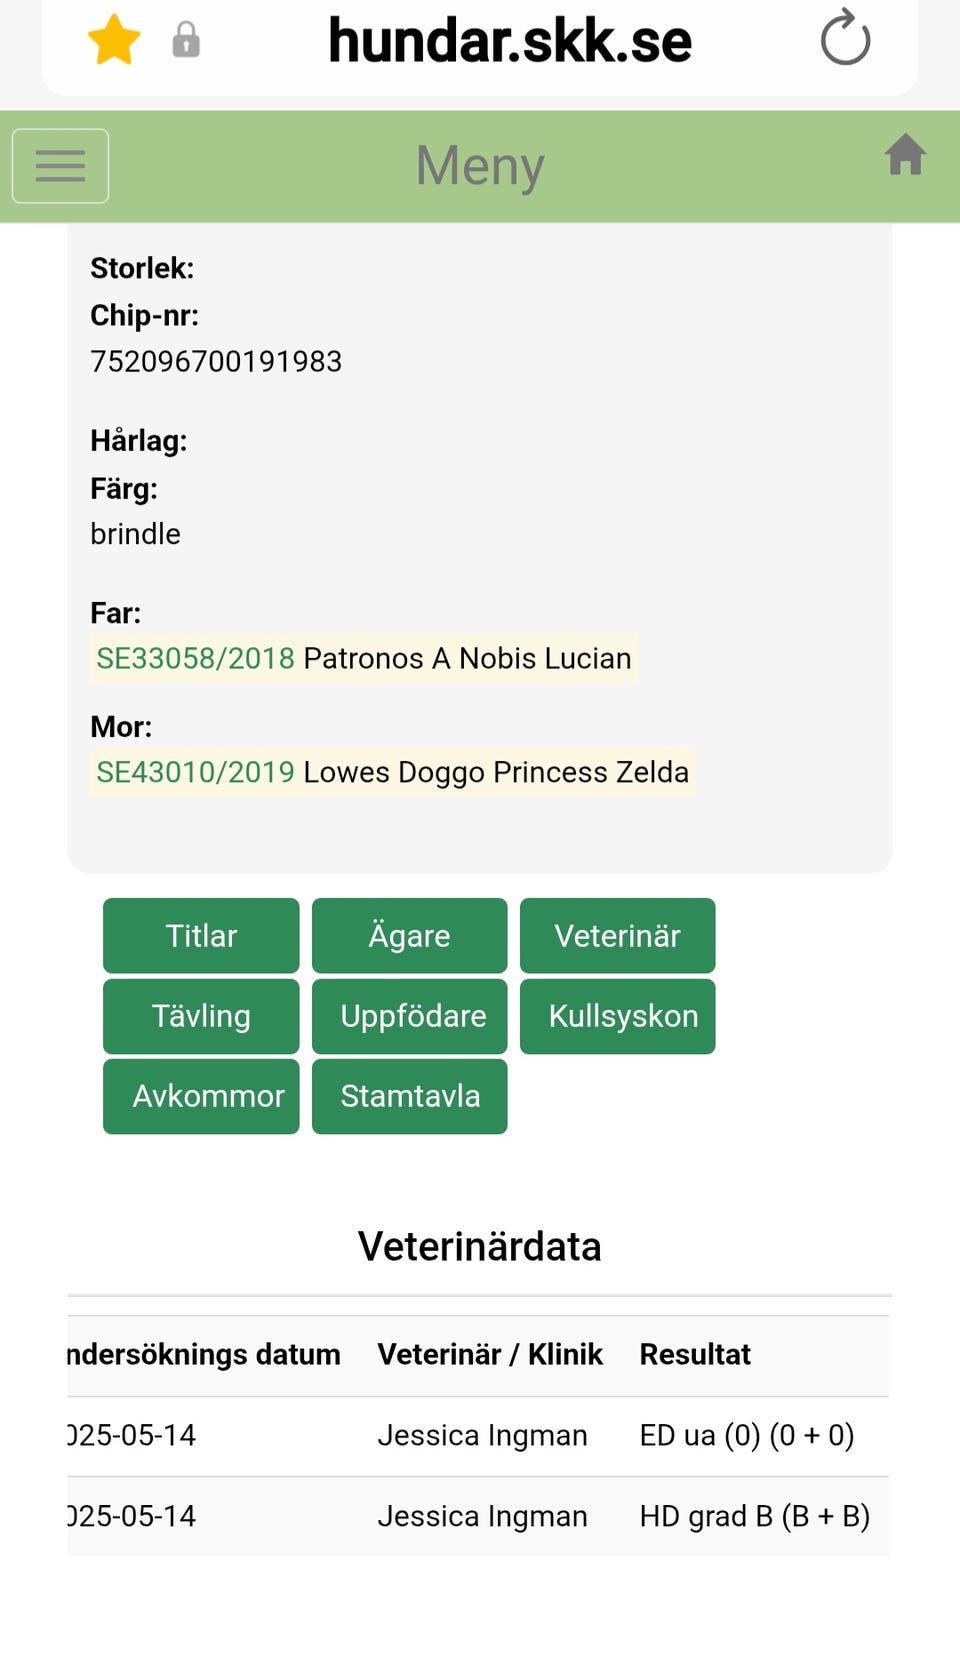The height and width of the screenshot is (1657, 960).
Task: Tap the padlock site security icon
Action: click(186, 40)
